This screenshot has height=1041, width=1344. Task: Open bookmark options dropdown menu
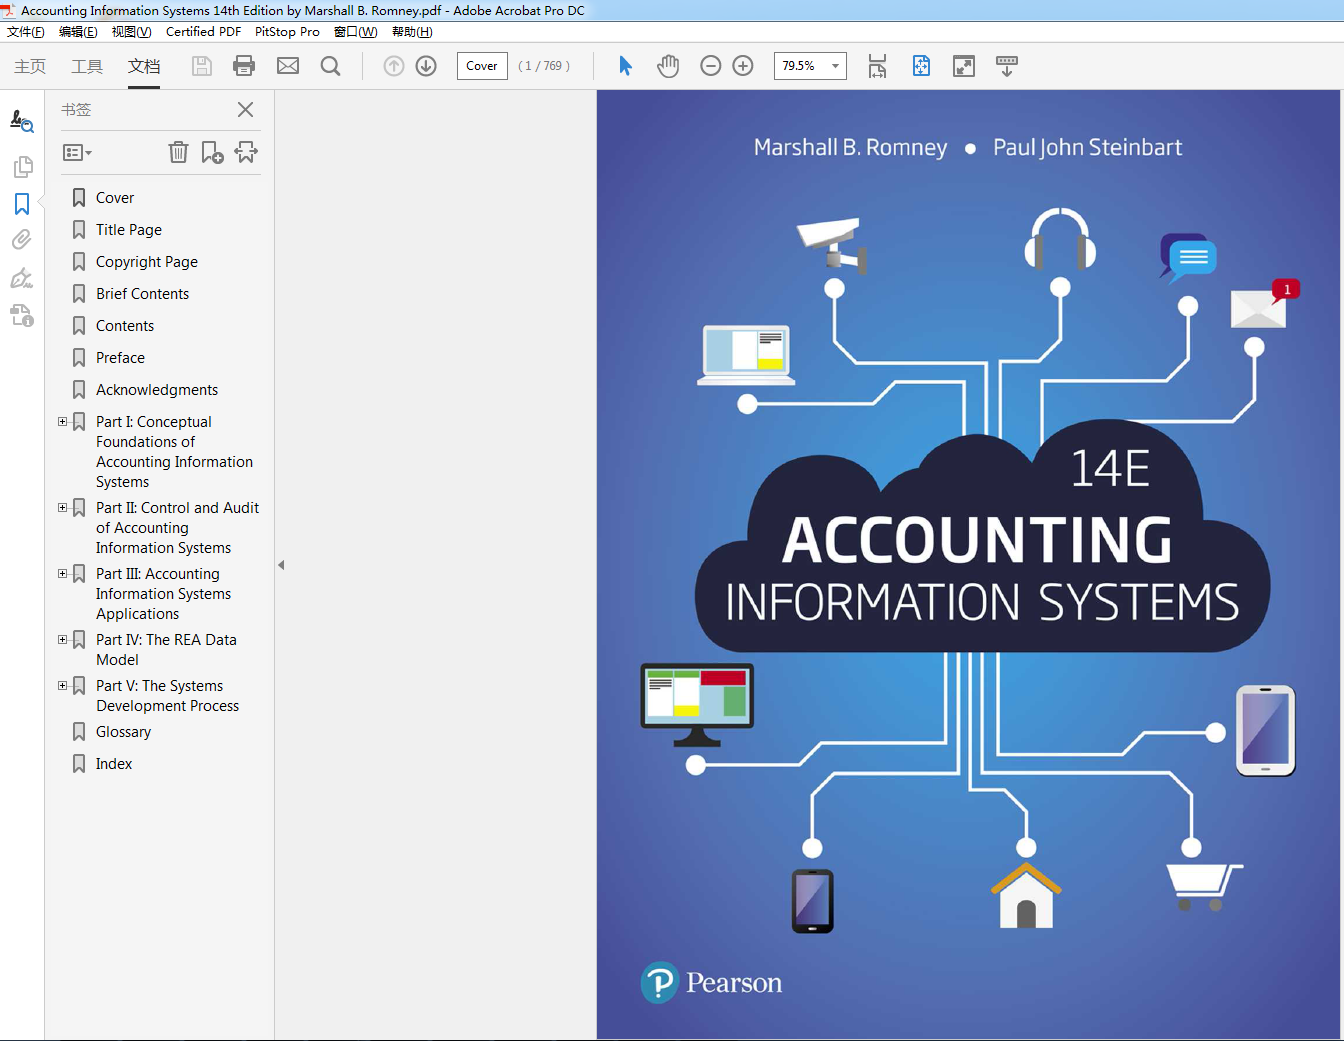(x=77, y=153)
